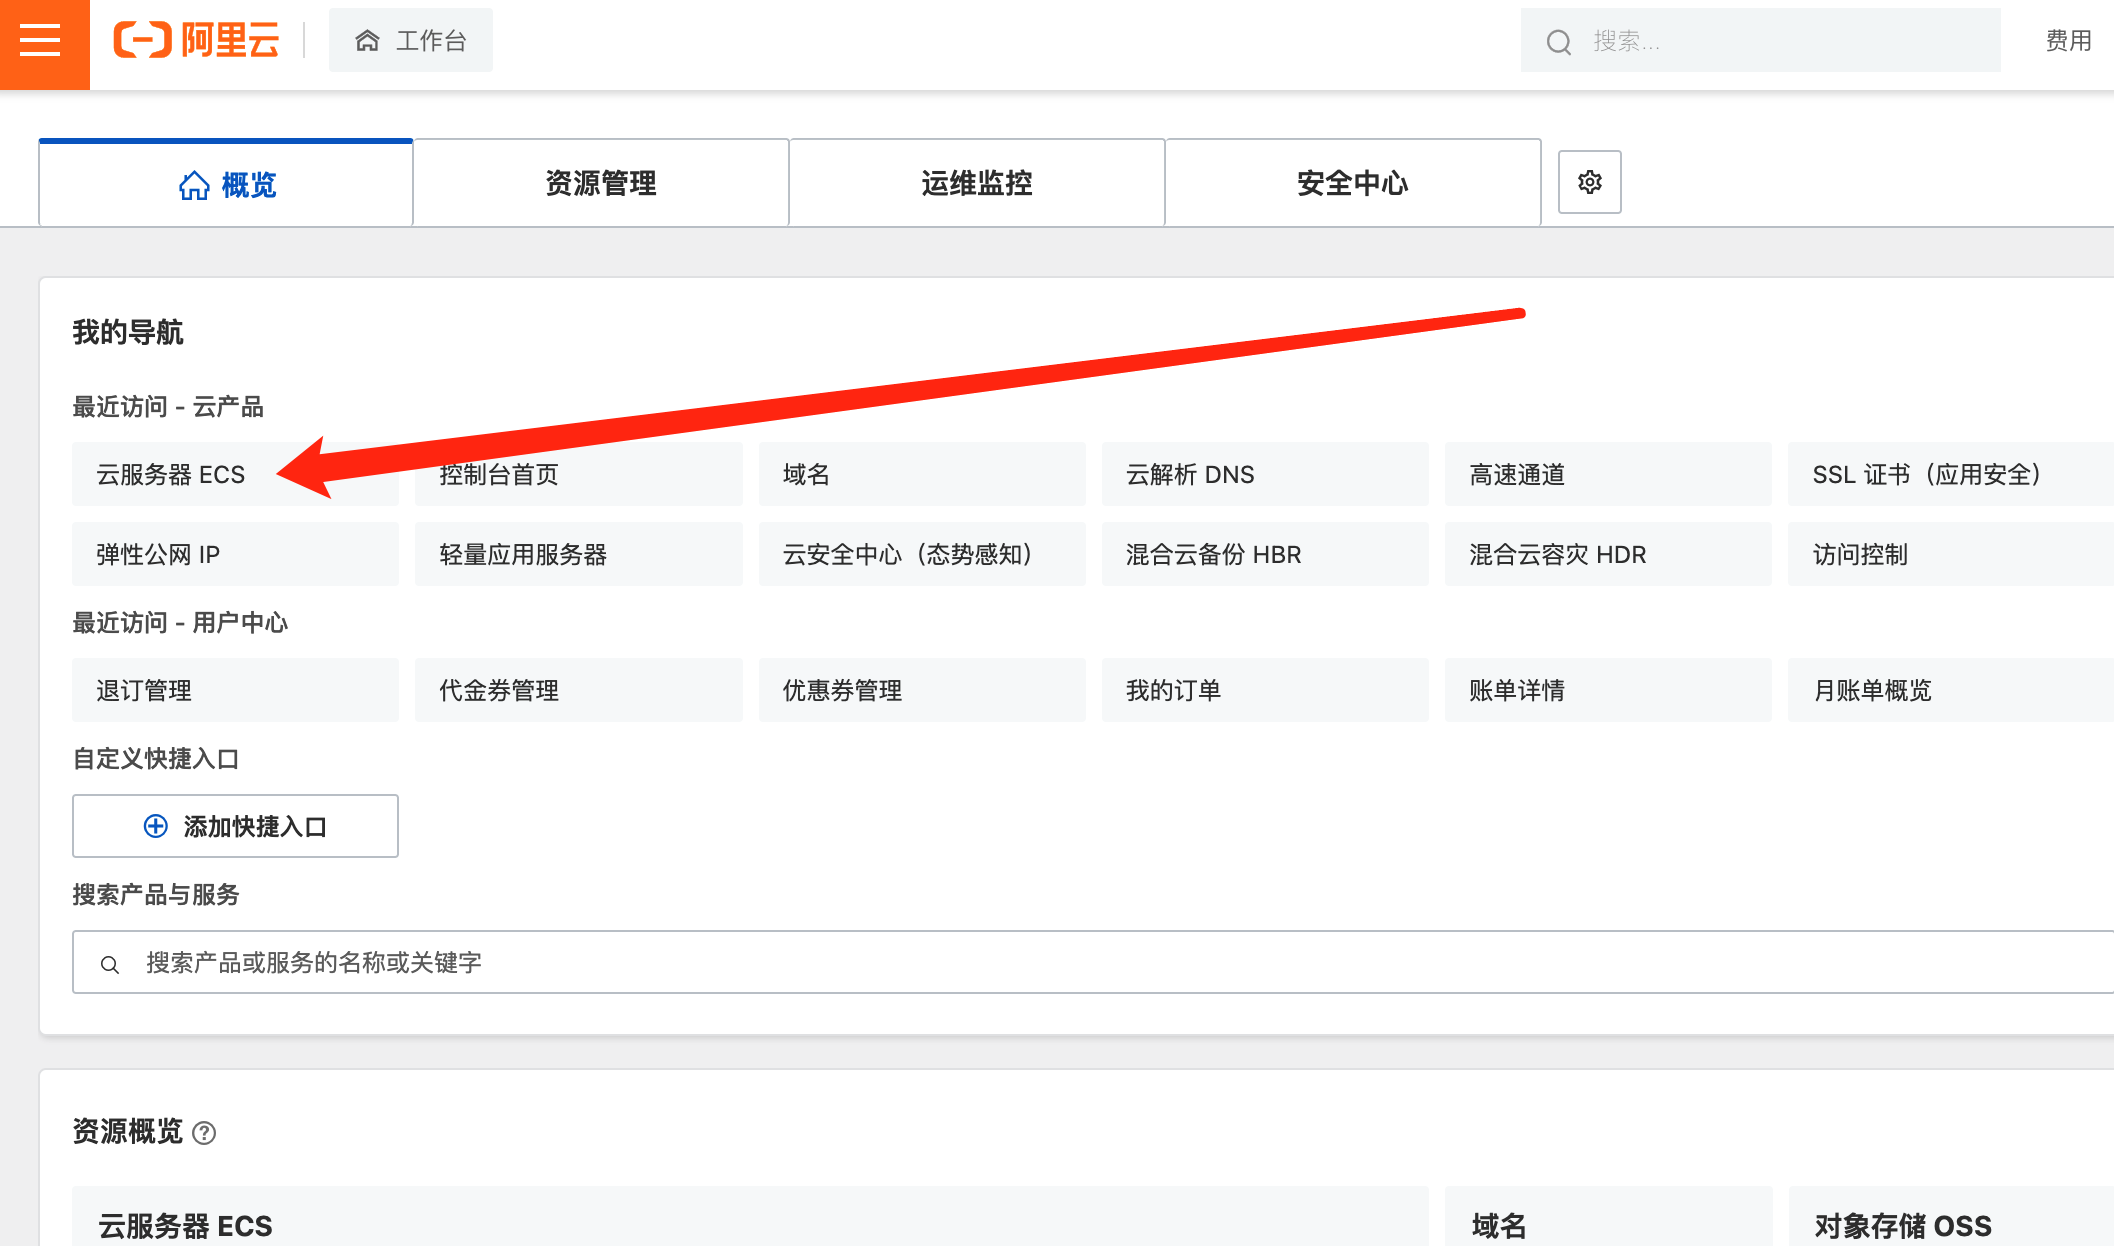Open 域名 shortcut in recent products
The width and height of the screenshot is (2114, 1246).
point(922,474)
